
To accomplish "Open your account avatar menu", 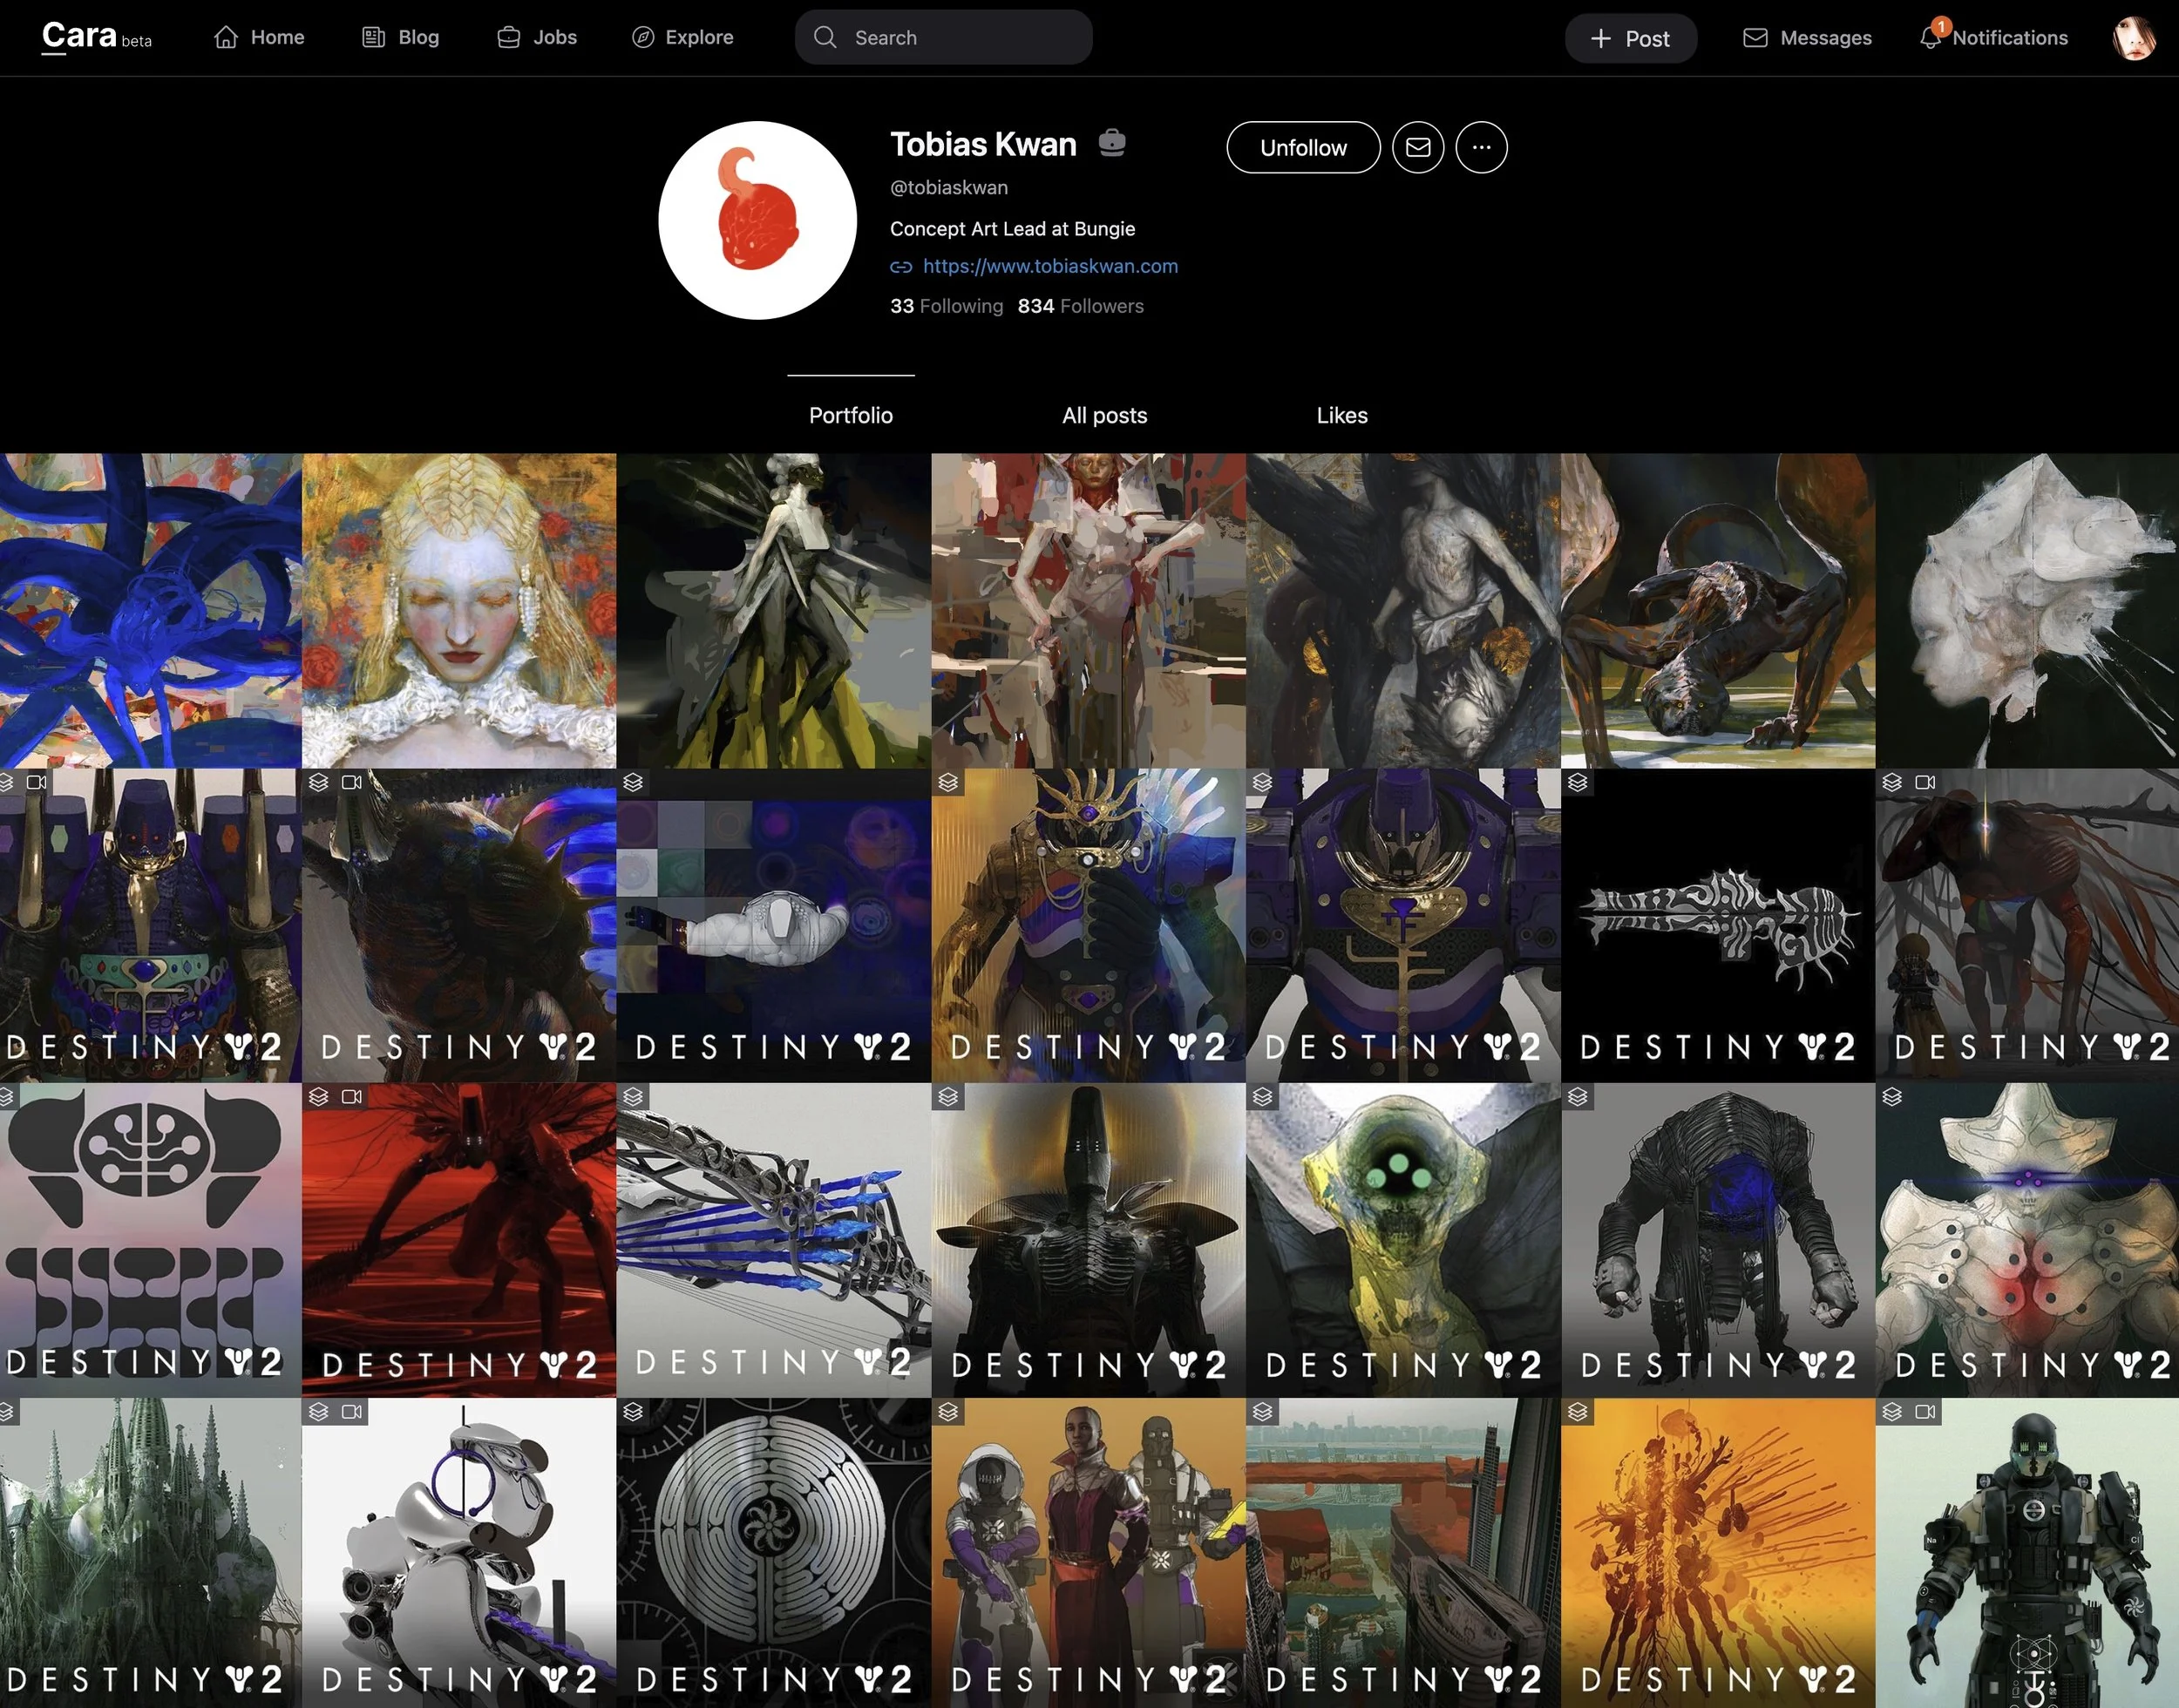I will click(x=2133, y=38).
